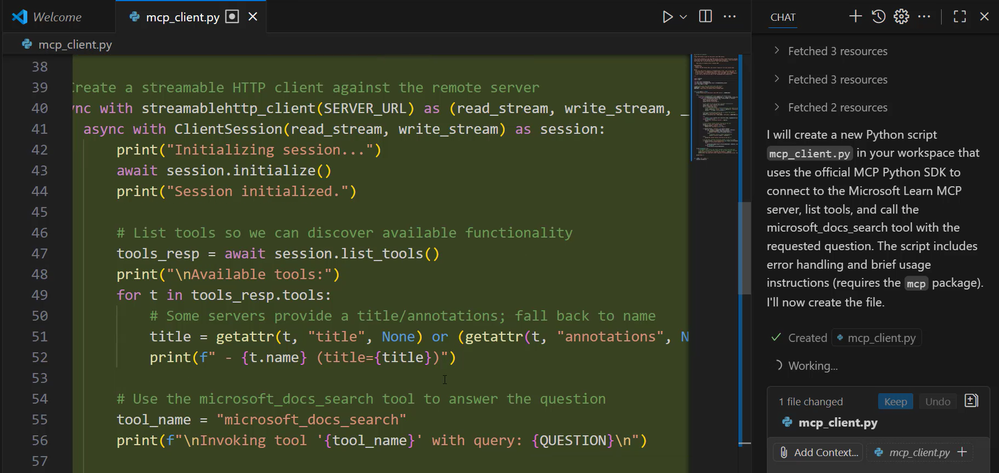
Task: Switch to the Welcome tab
Action: [x=58, y=17]
